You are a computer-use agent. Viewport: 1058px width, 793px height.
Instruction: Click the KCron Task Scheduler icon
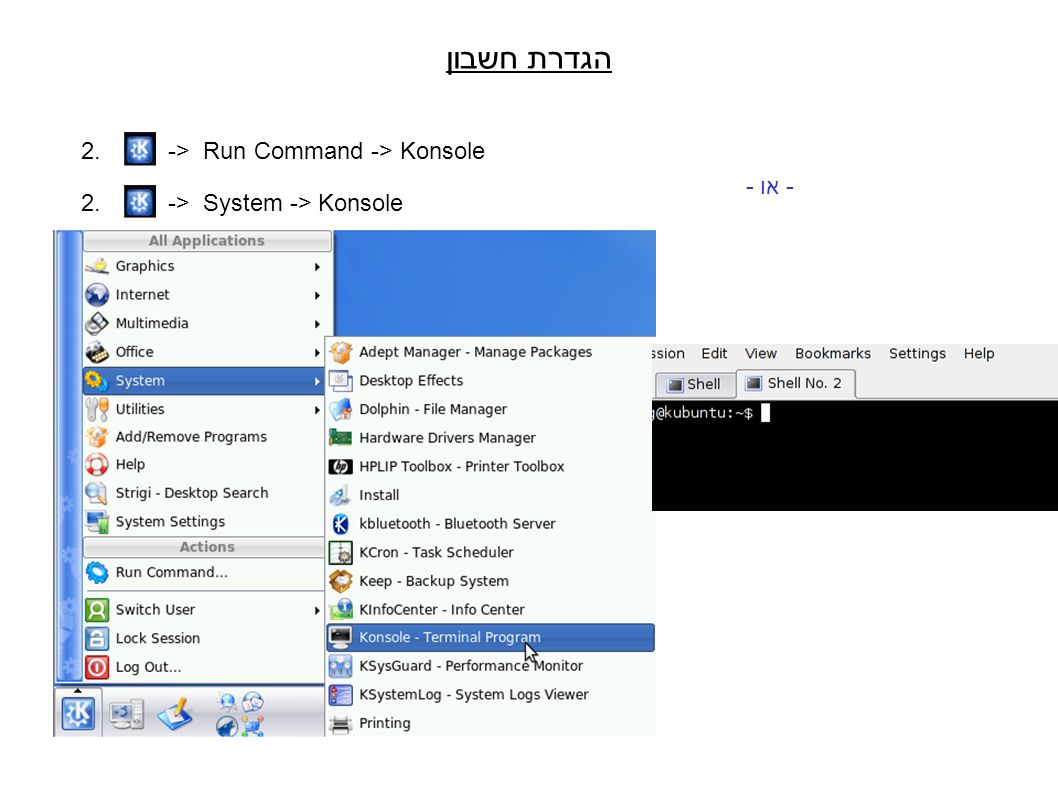341,553
